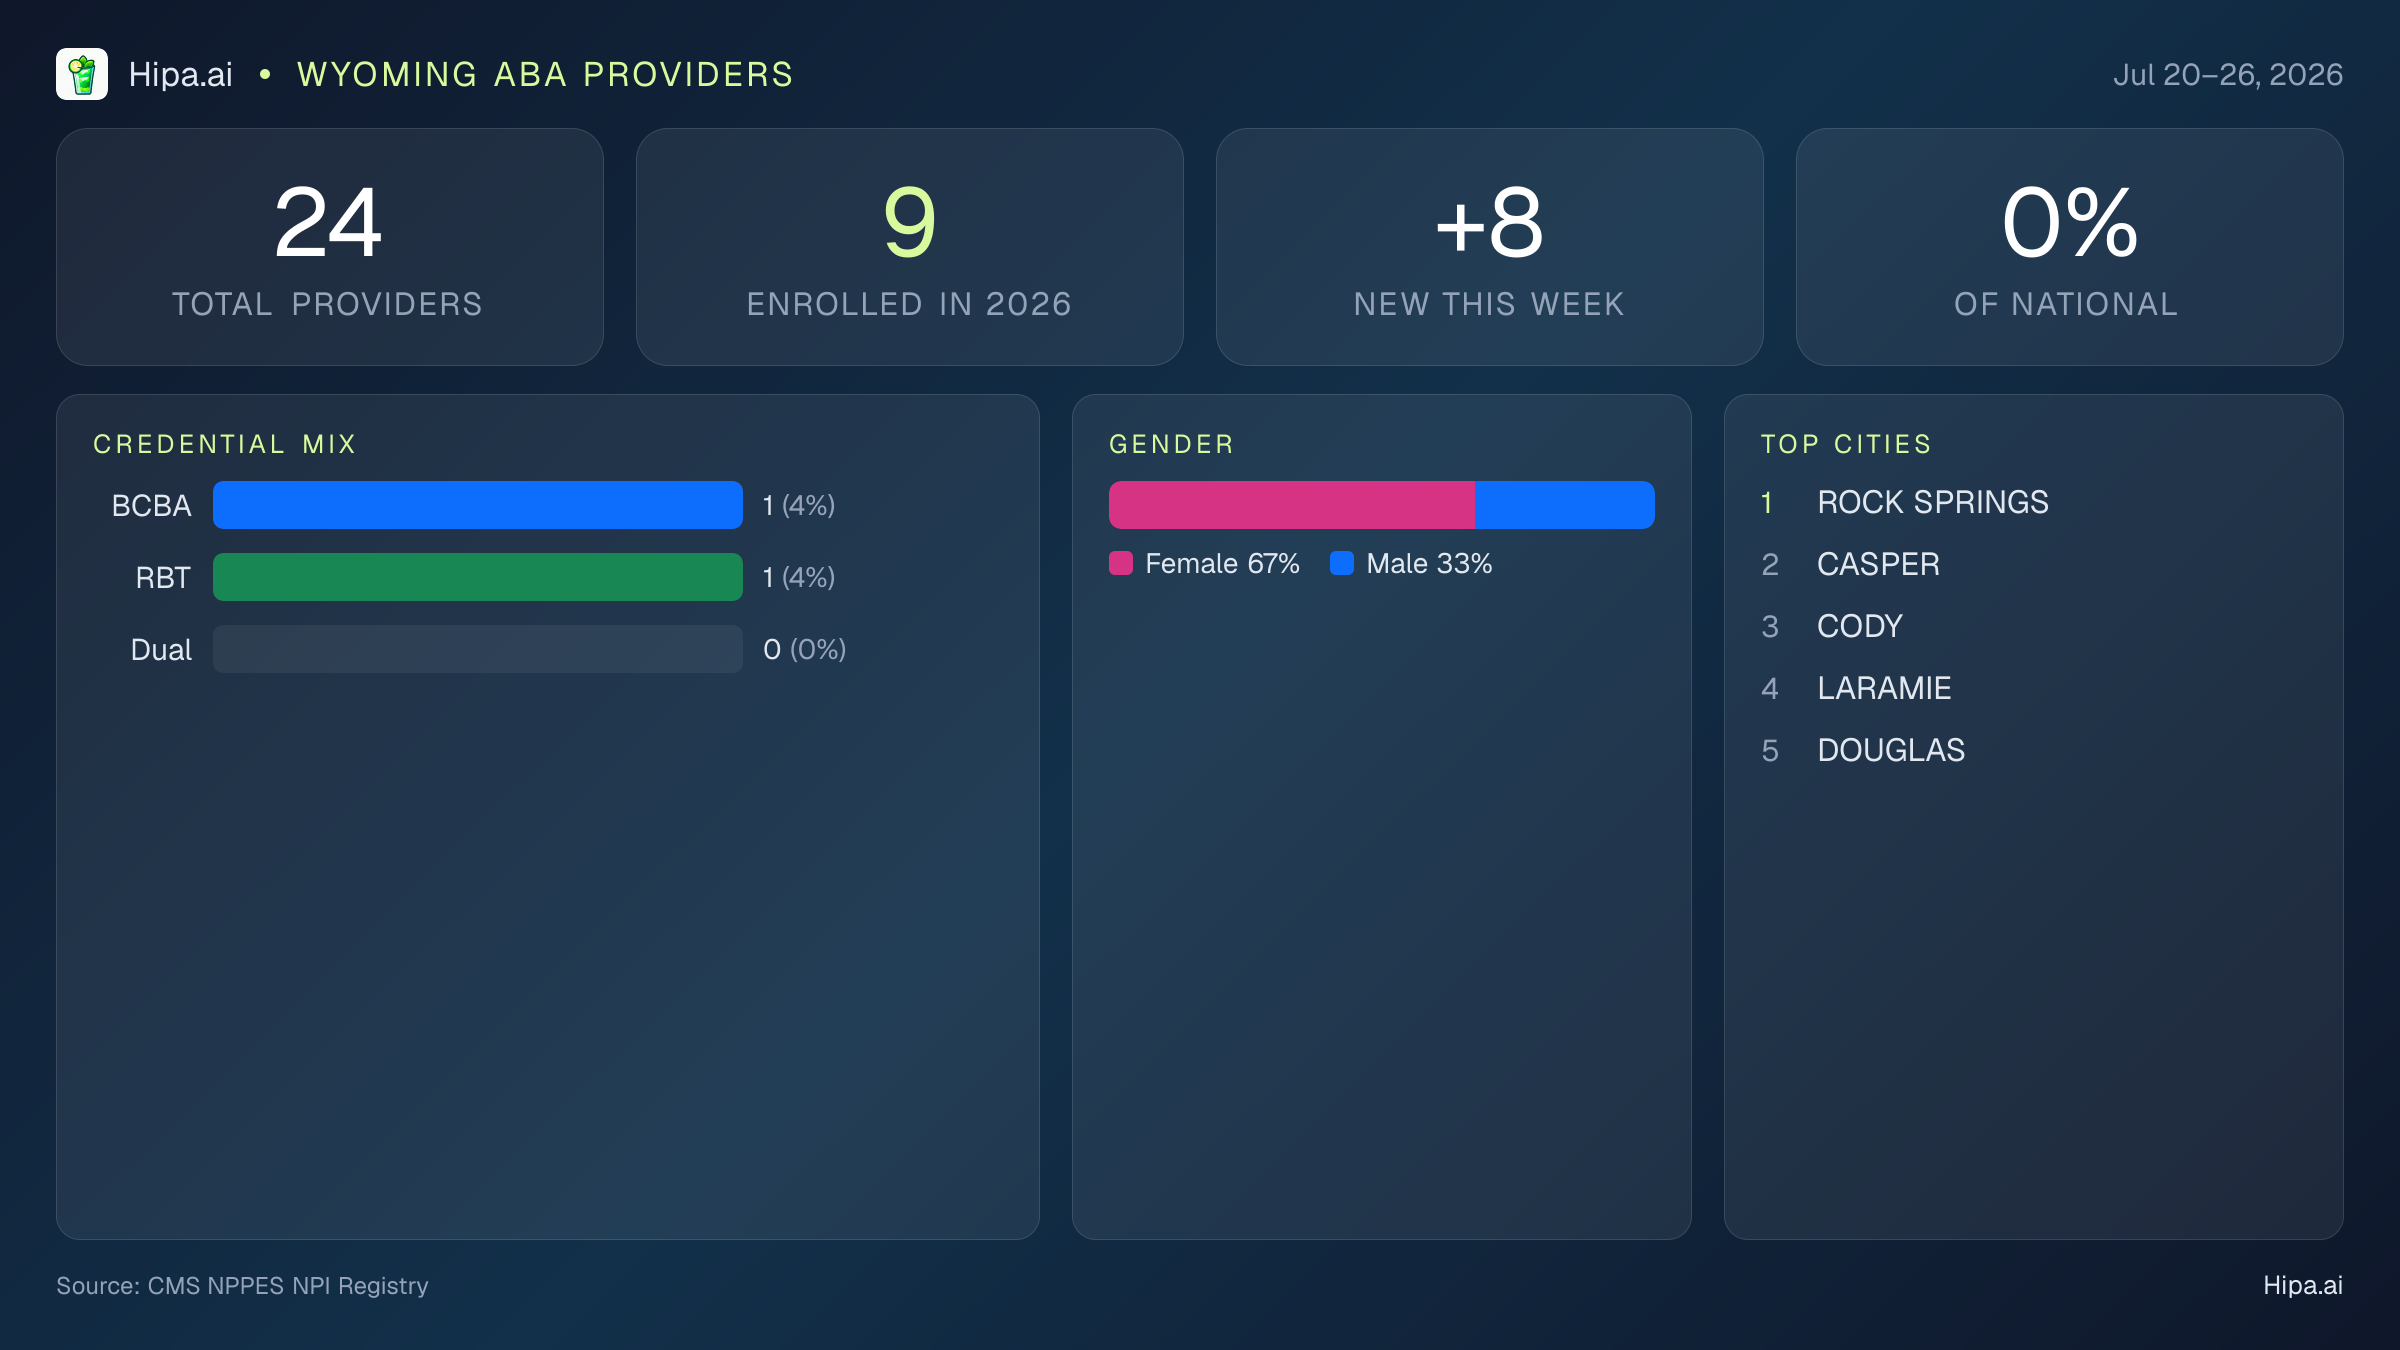
Task: Click the empty Dual credential bar
Action: click(x=478, y=649)
